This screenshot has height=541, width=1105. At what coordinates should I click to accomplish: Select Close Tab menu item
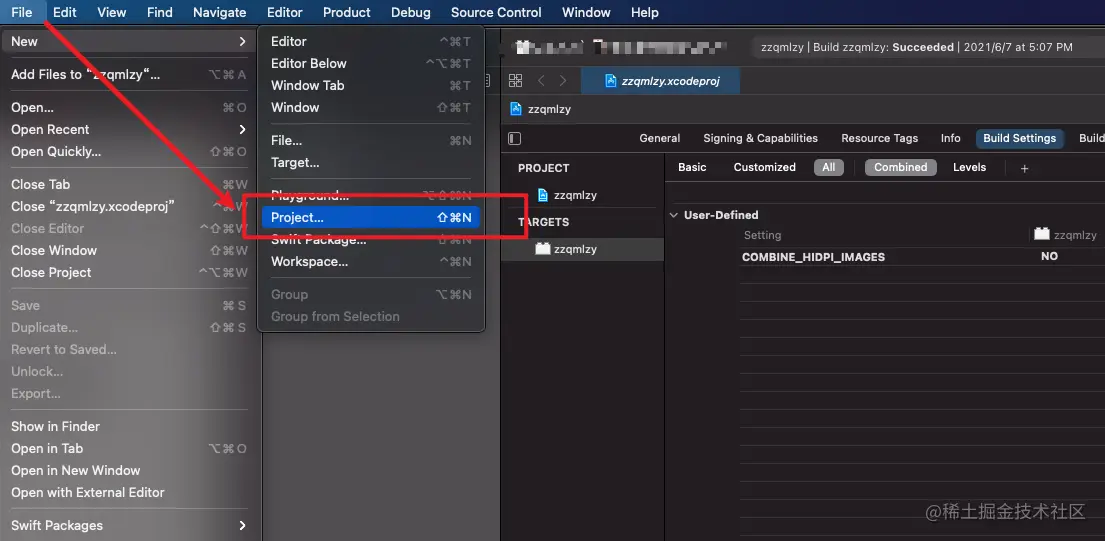tap(128, 185)
